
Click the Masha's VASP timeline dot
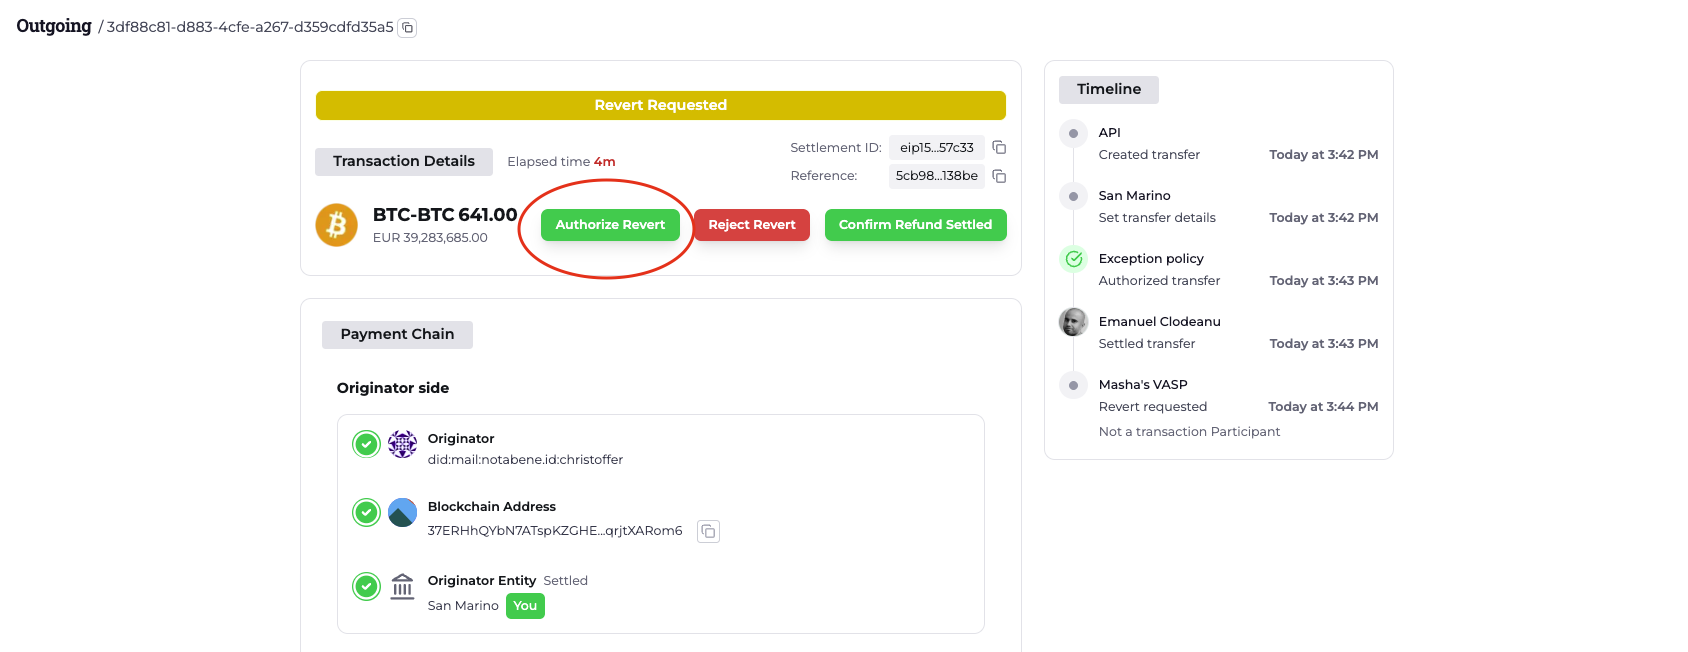point(1073,385)
